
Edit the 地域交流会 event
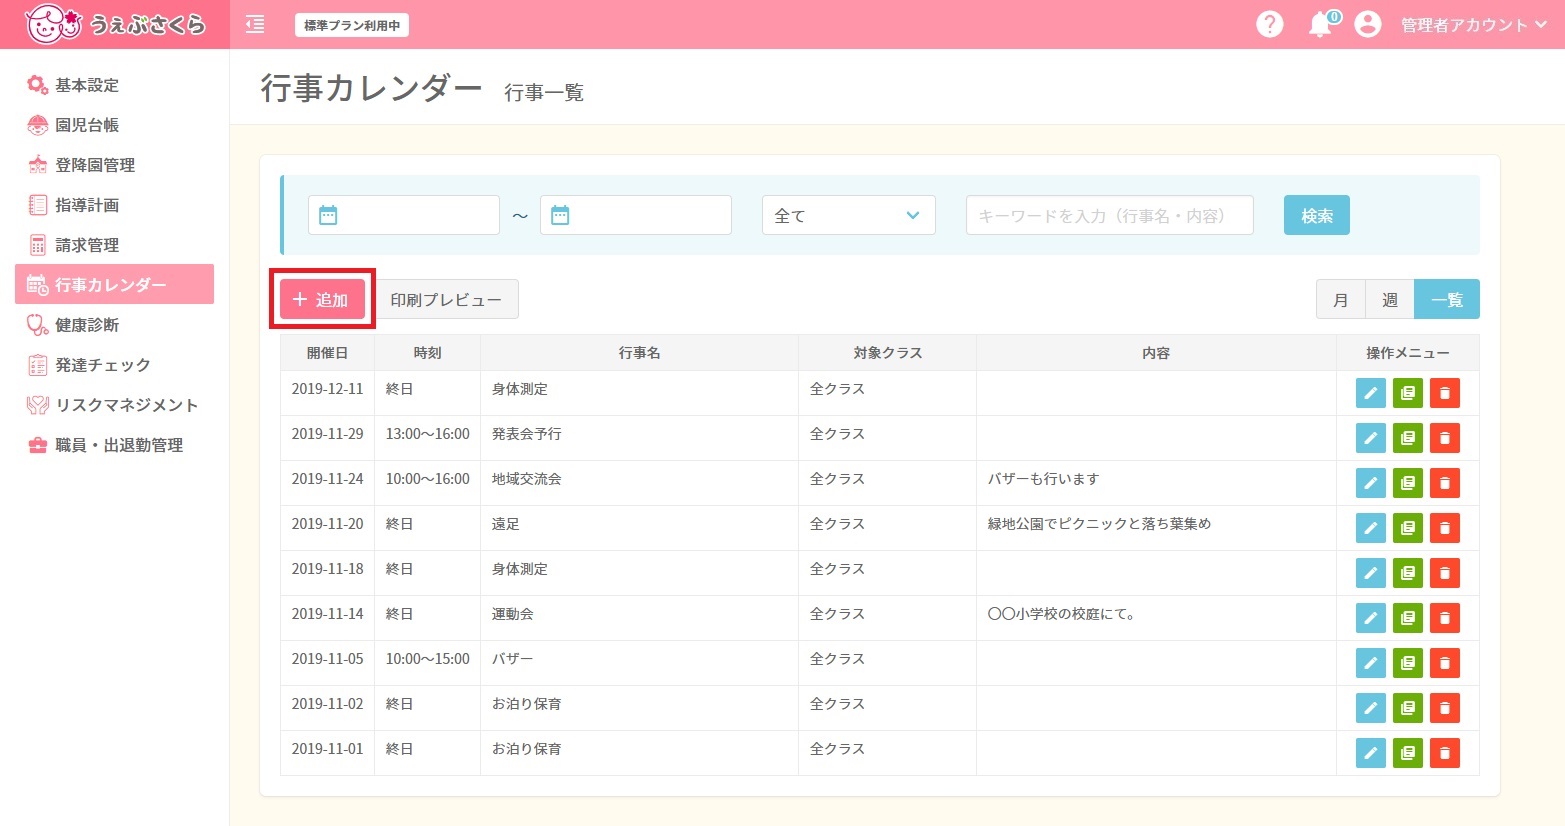click(1371, 483)
